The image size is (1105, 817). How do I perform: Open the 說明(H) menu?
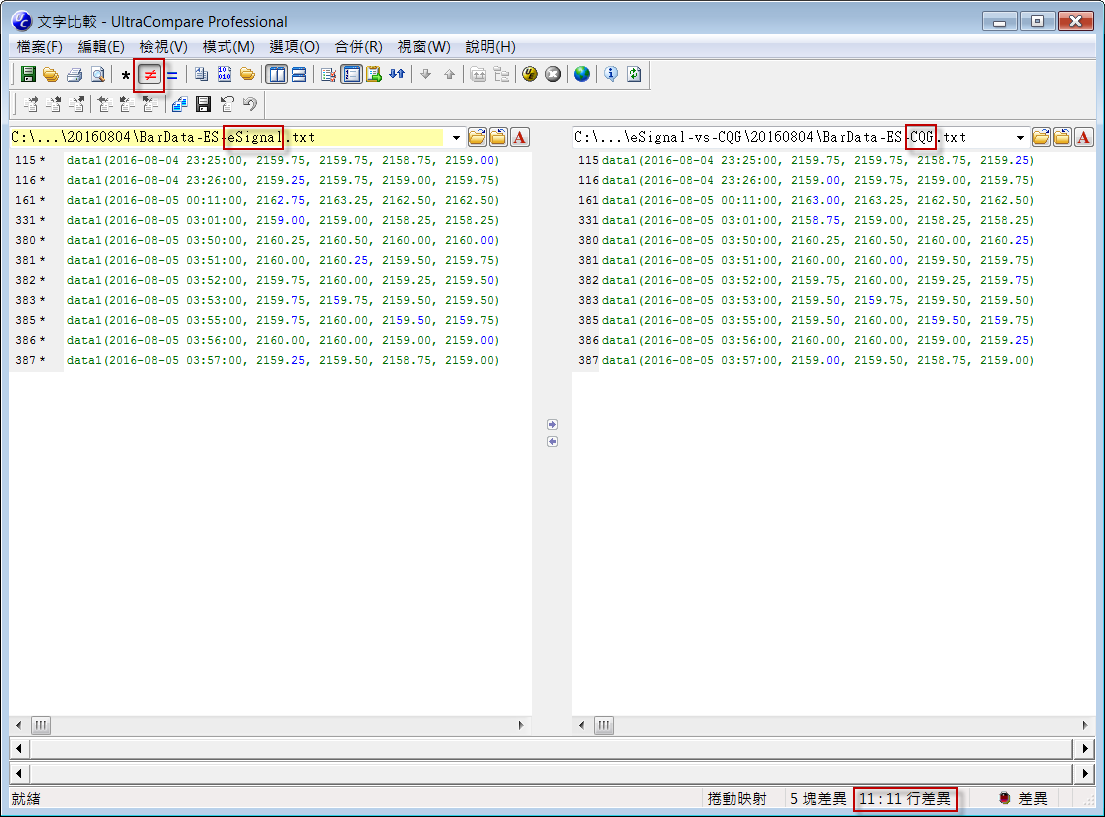490,47
